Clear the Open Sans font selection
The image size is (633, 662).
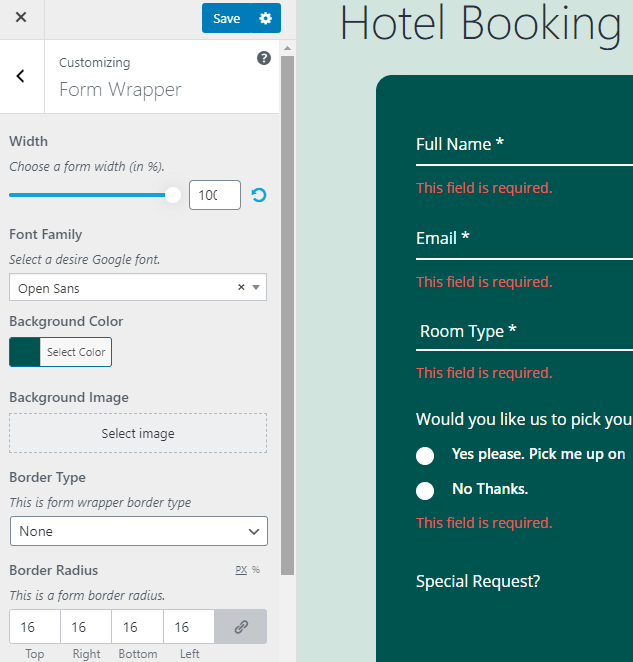pos(241,287)
